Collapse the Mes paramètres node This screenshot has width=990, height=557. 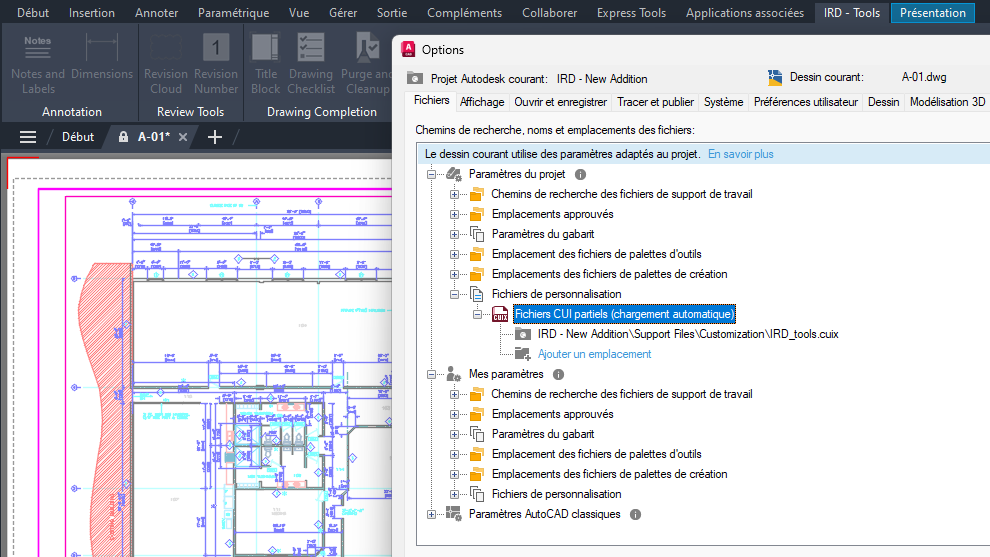point(431,374)
